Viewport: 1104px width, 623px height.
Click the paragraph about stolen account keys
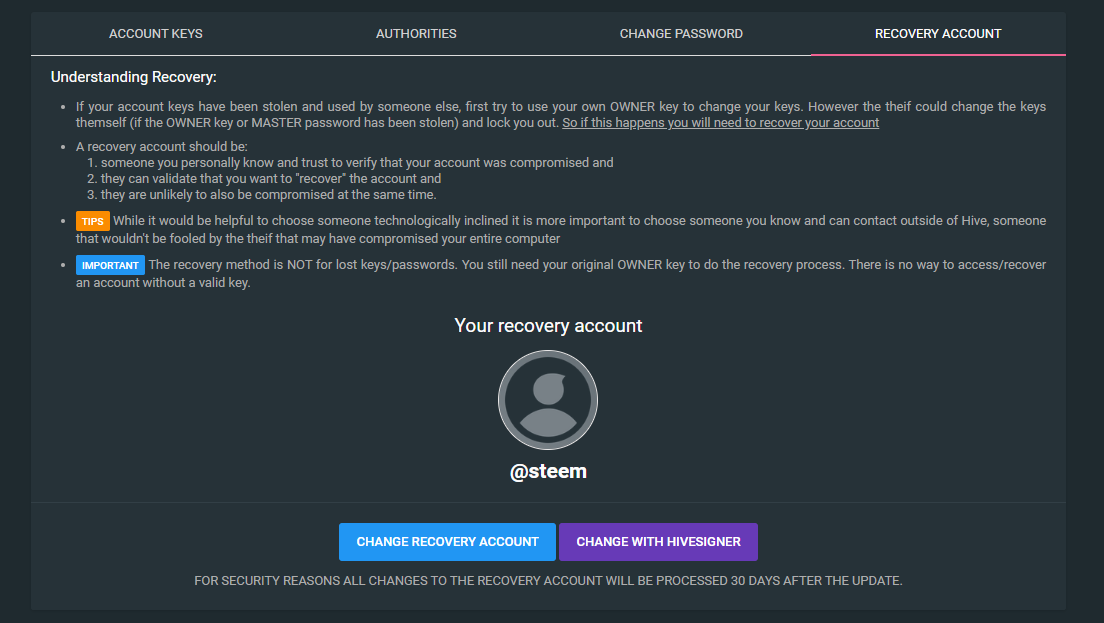pos(560,106)
